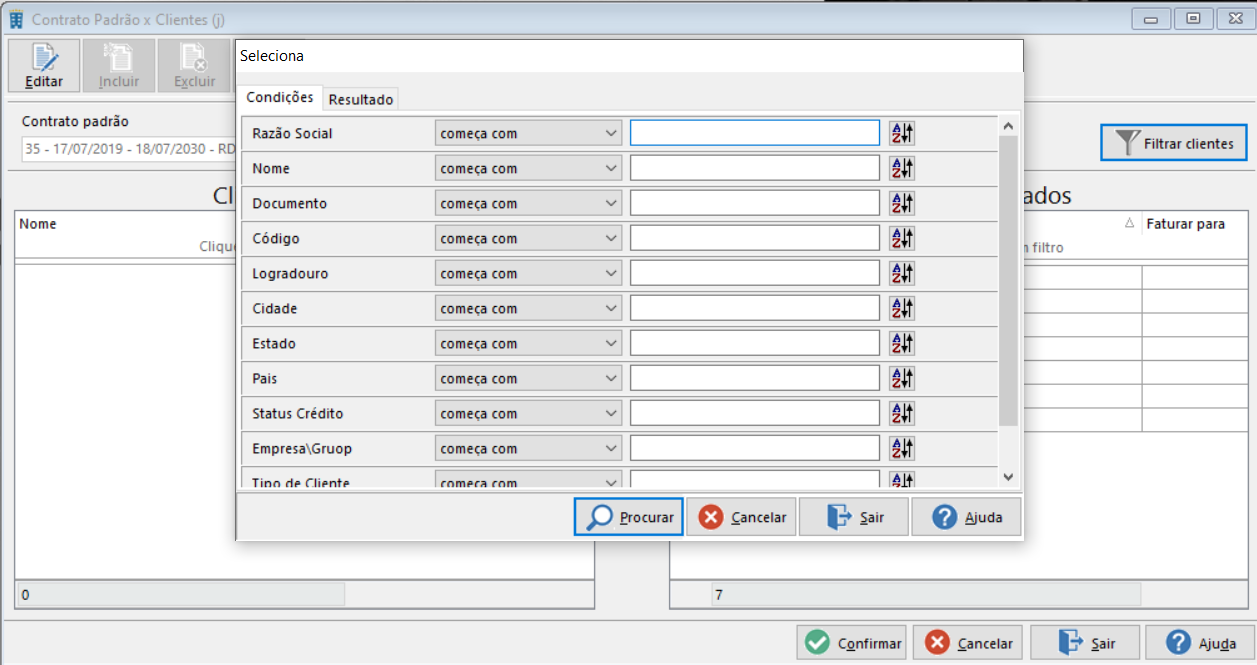The height and width of the screenshot is (665, 1257).
Task: Click the conditions list scroll-down arrow
Action: coord(1008,477)
